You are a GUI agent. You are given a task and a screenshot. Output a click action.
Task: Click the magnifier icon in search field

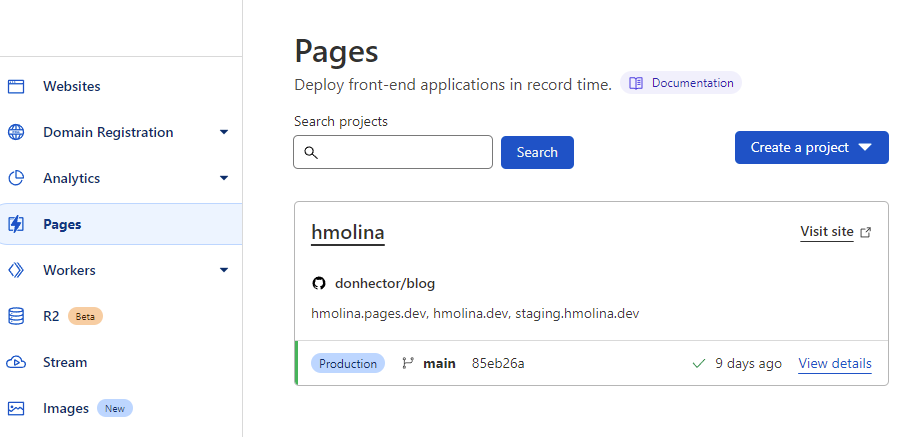[311, 152]
